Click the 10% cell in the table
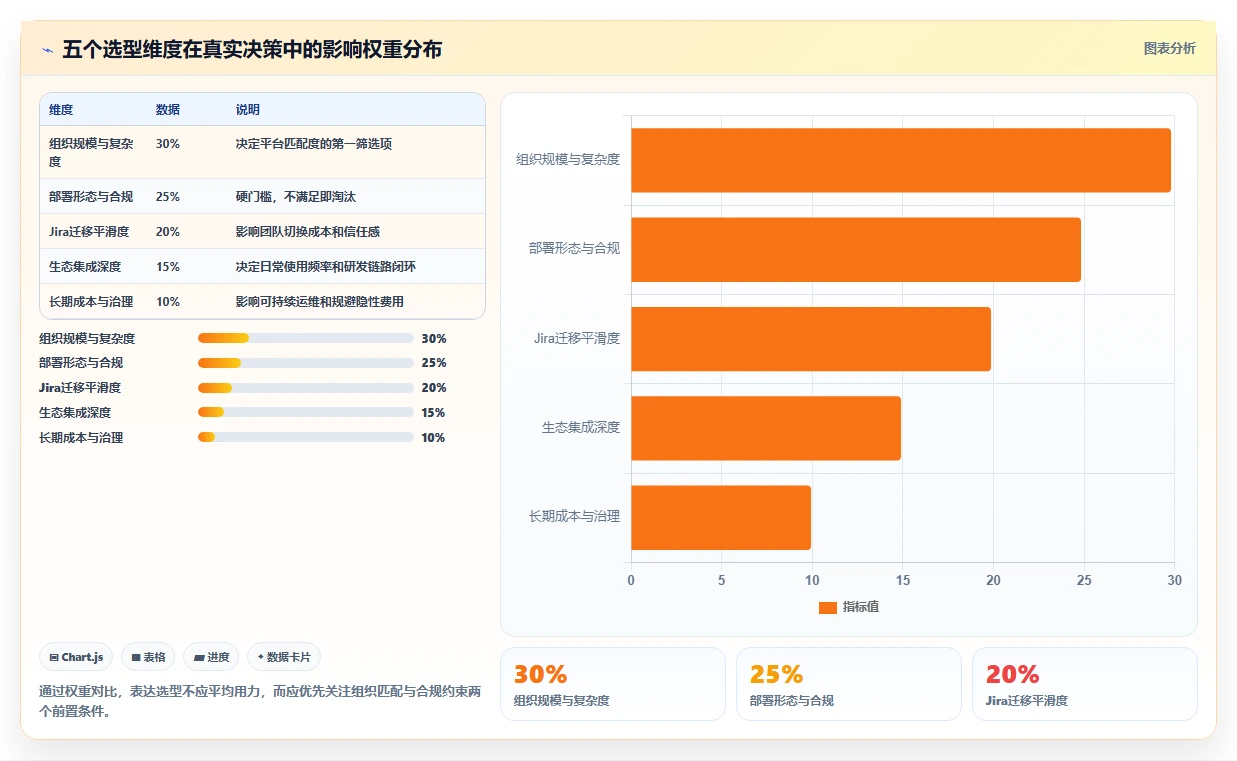Screen dimensions: 1237x761 168,302
